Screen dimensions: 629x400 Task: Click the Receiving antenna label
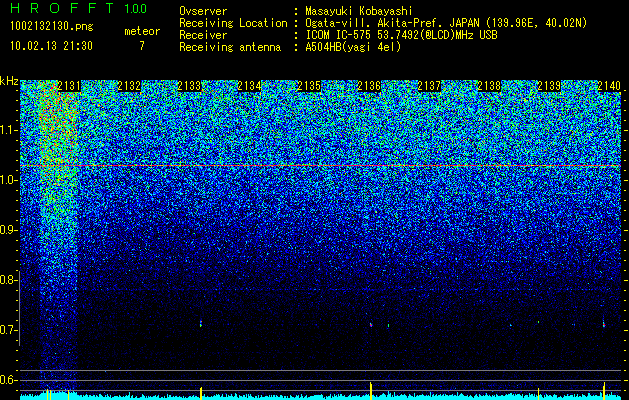click(x=230, y=47)
